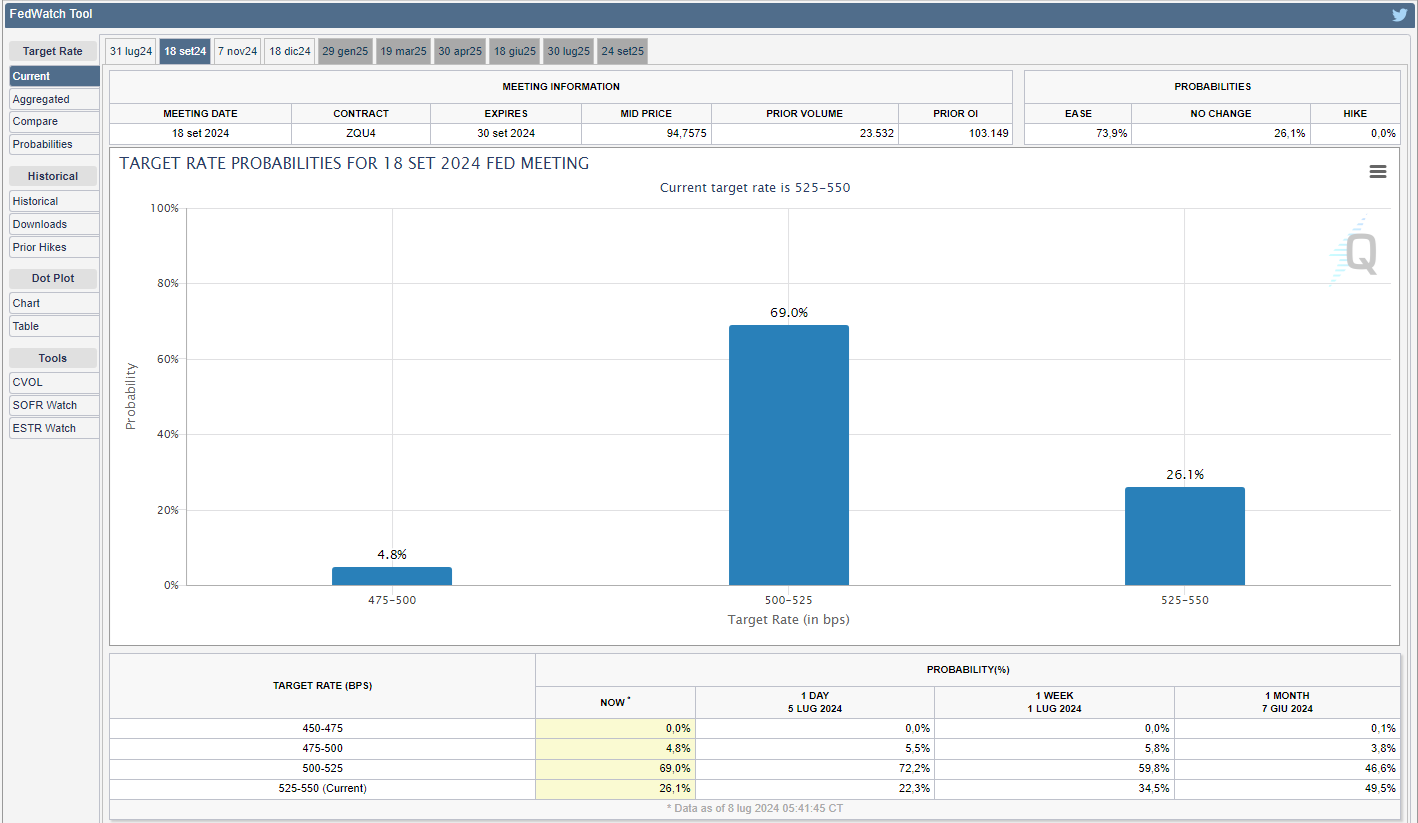
Task: Open the Historical data view
Action: 54,201
